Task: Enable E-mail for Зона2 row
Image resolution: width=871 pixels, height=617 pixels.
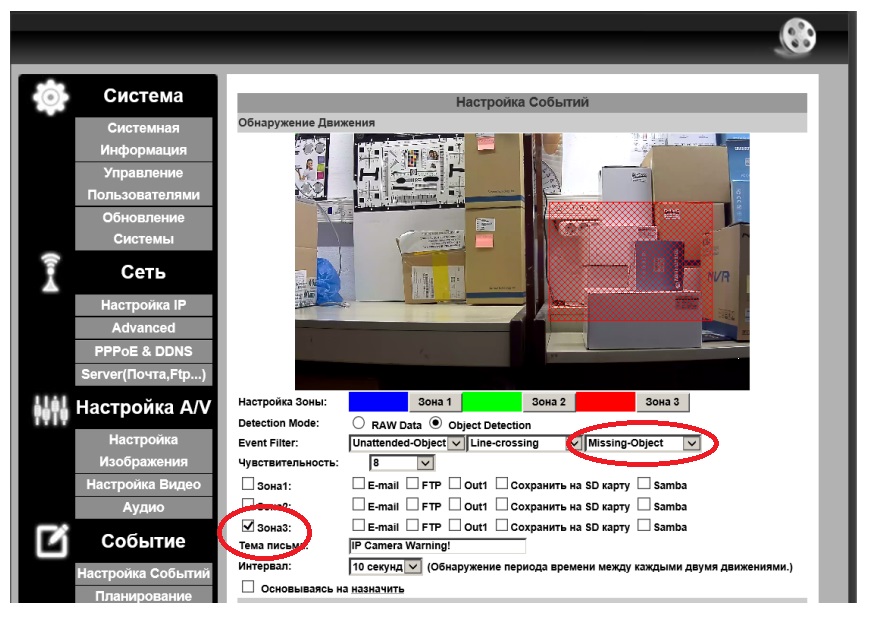Action: pos(358,504)
